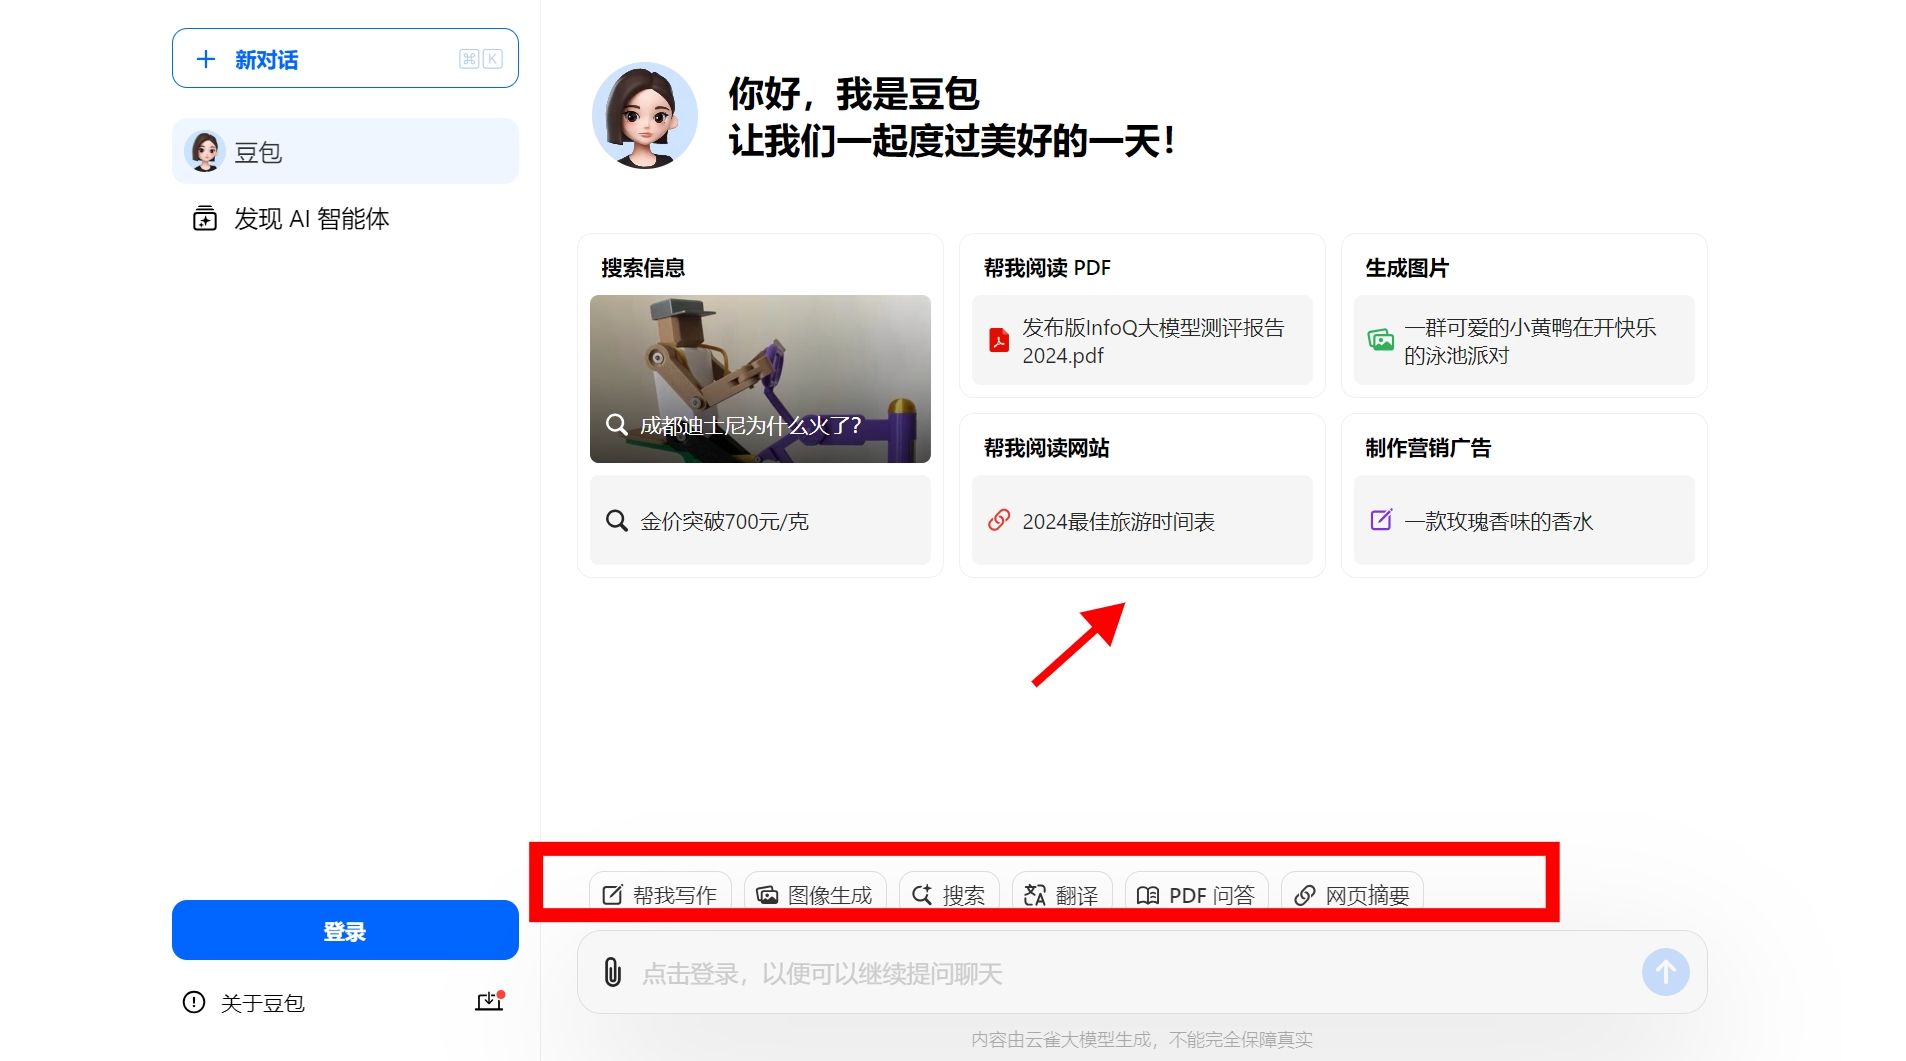Select the 帮我写作 skill chip

[661, 893]
